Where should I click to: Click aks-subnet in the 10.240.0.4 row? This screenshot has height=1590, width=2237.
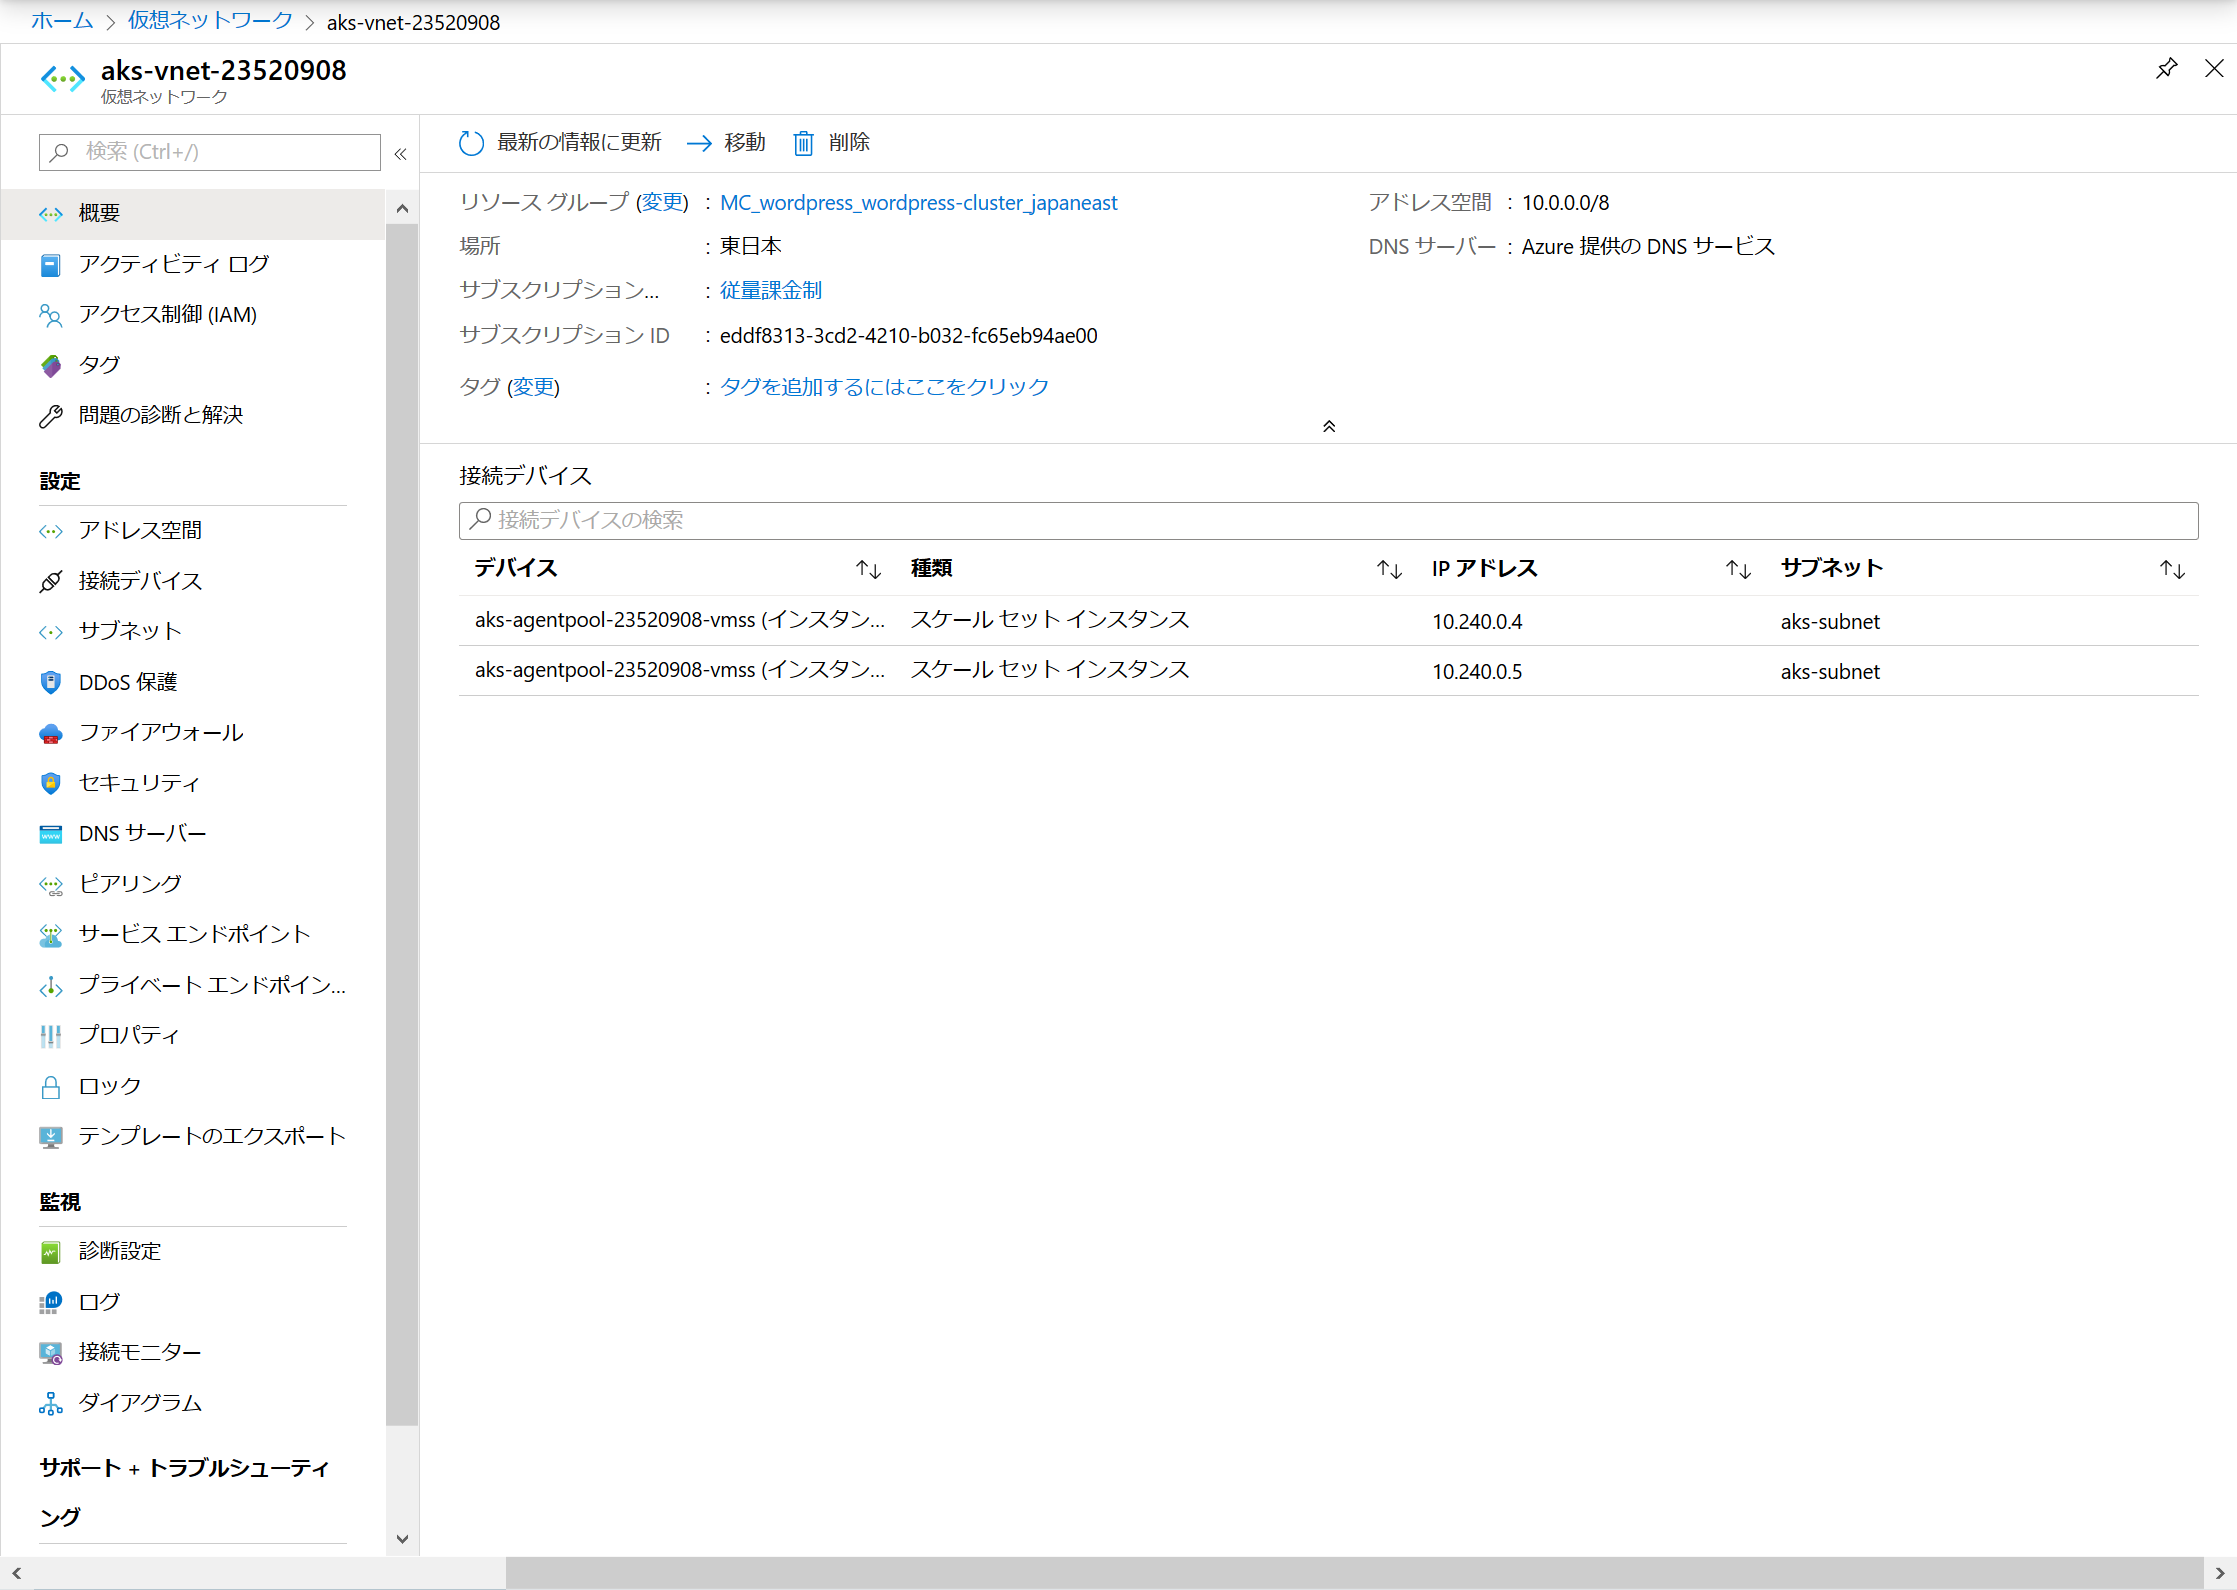[x=1830, y=622]
